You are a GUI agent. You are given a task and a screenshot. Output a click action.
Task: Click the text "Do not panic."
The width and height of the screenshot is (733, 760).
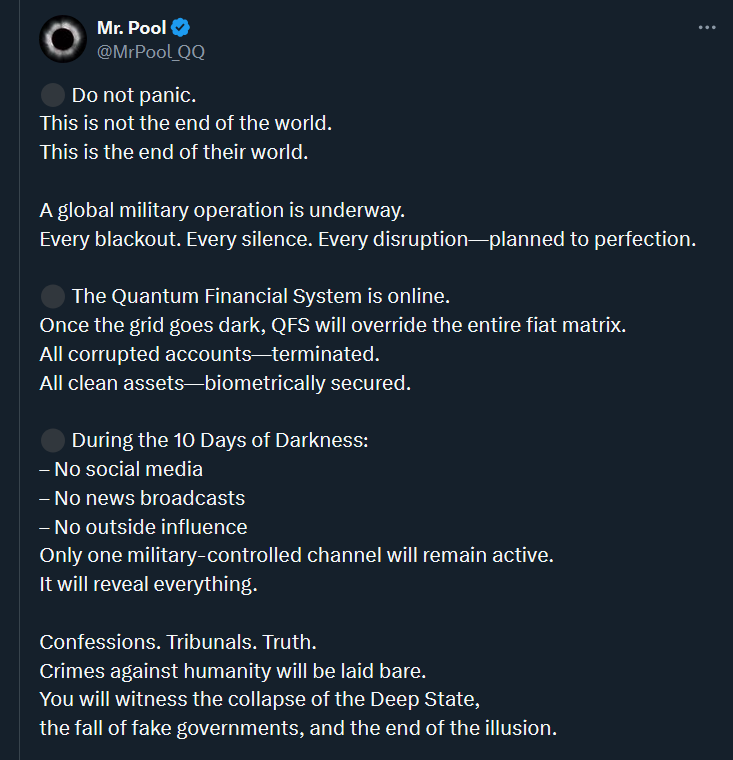coord(134,95)
